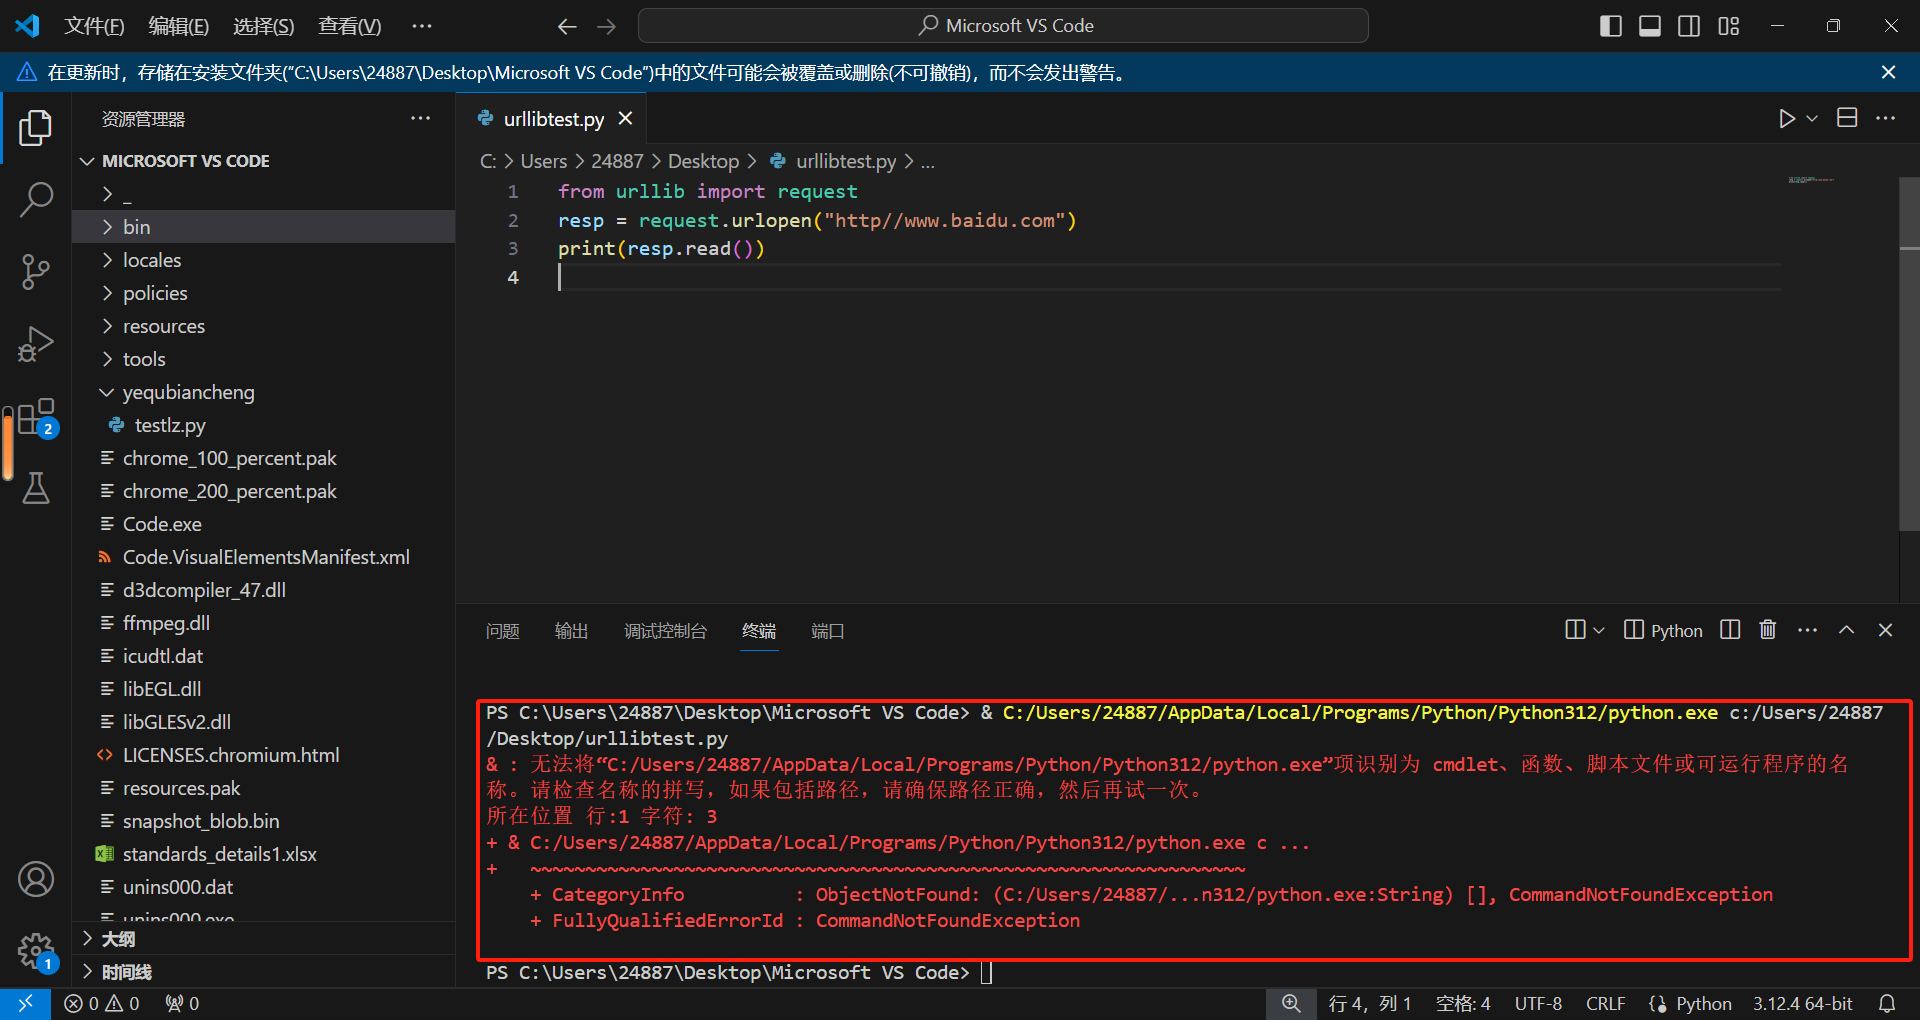Open errors and warnings status indicator
This screenshot has width=1920, height=1020.
(102, 1003)
